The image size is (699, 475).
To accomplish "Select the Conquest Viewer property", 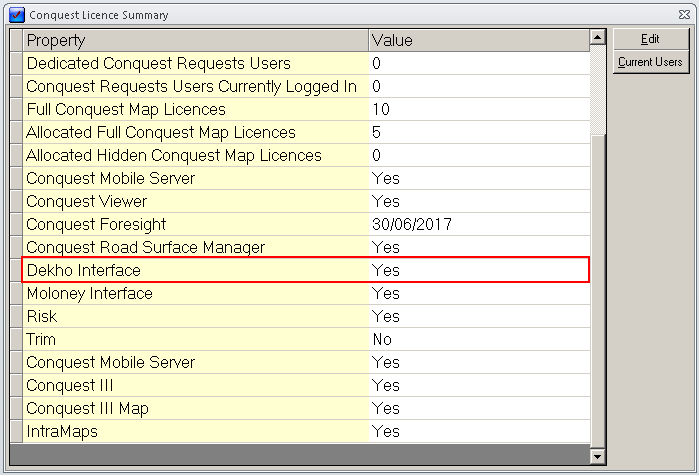I will pyautogui.click(x=196, y=201).
